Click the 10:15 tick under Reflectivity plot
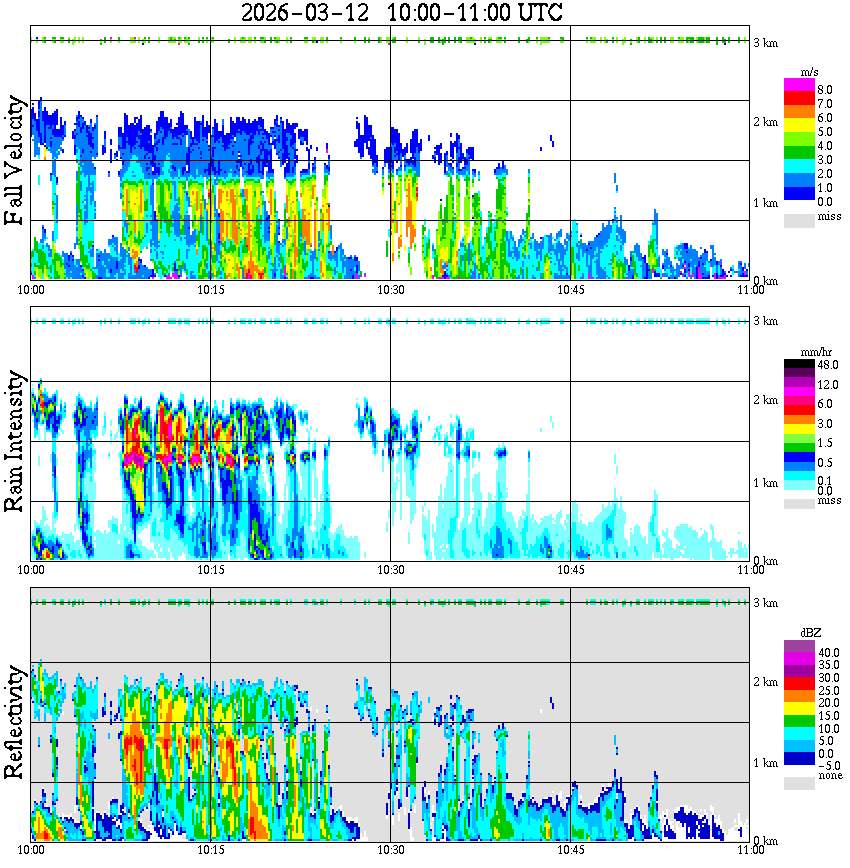The height and width of the screenshot is (868, 850). click(x=210, y=850)
